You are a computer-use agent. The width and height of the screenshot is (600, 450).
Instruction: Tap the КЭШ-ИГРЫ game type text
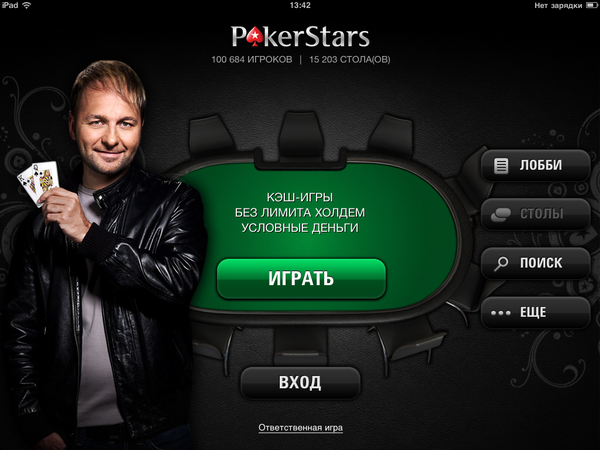(300, 197)
